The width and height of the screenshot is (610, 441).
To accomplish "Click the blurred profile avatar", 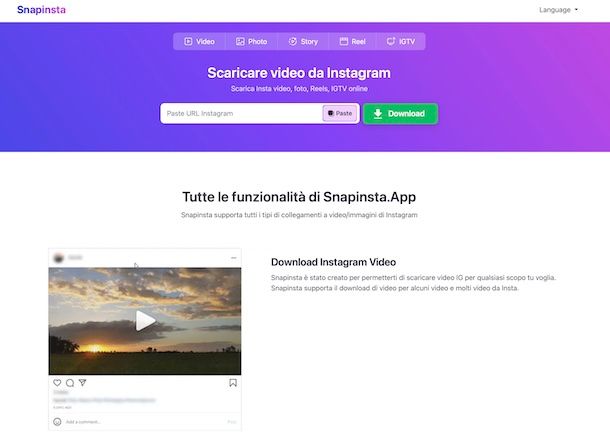I will [x=59, y=258].
